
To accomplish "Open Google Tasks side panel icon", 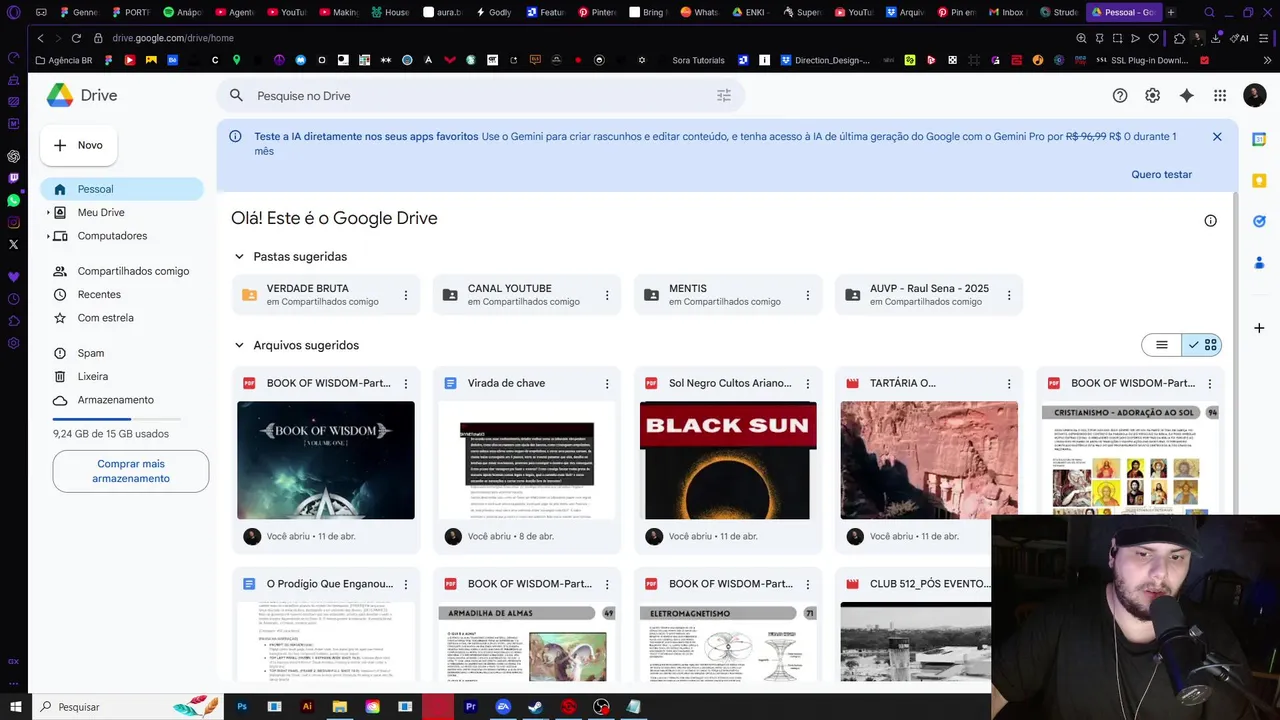I will point(1259,221).
